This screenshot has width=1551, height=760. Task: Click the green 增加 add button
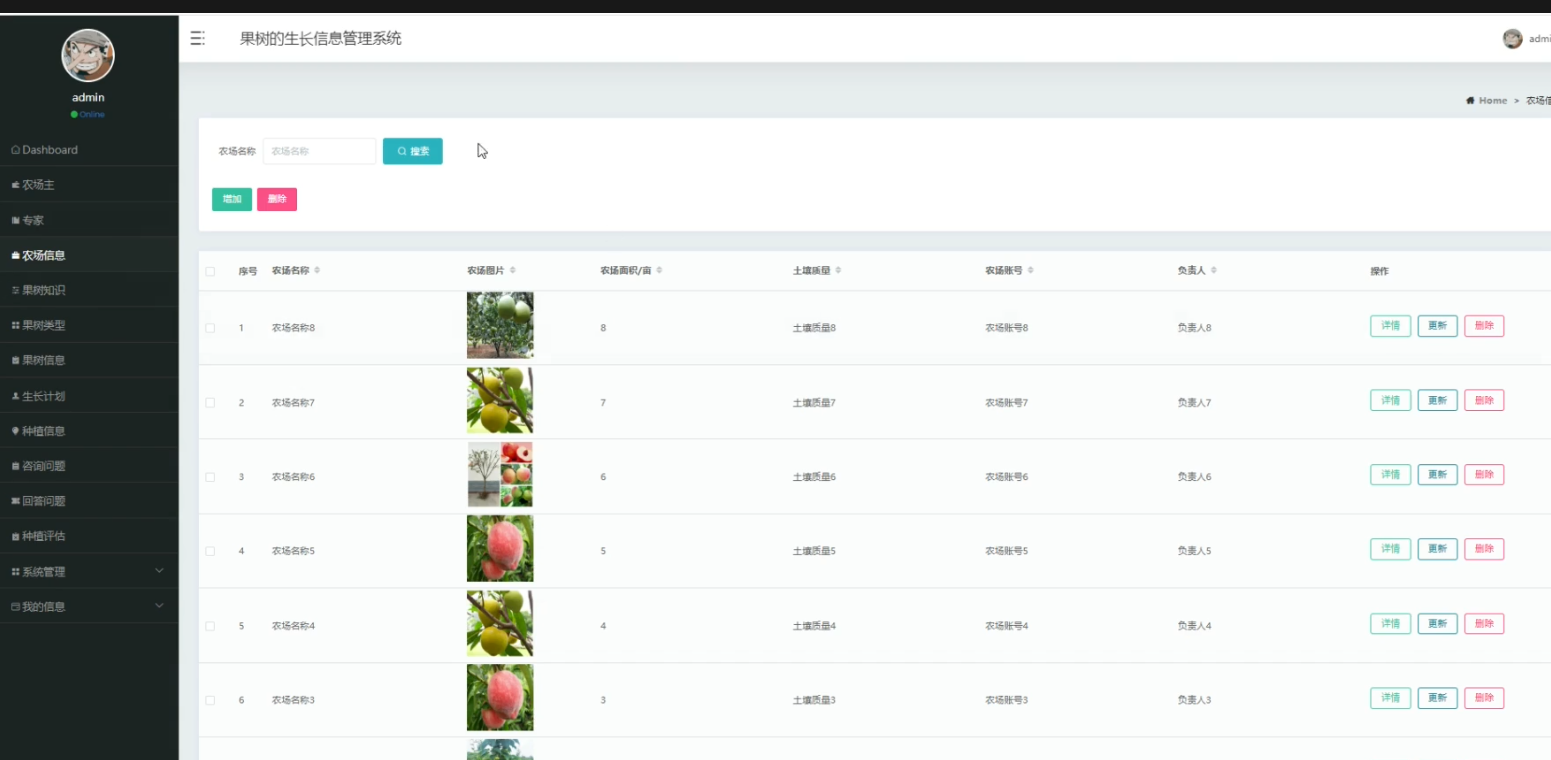click(232, 199)
